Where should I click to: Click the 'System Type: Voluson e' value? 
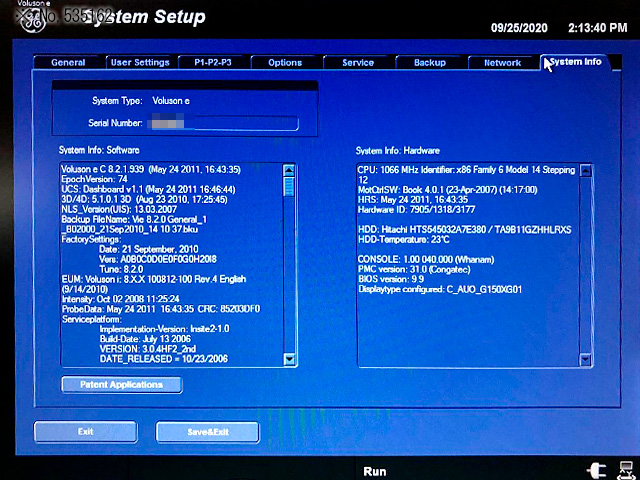tap(171, 101)
